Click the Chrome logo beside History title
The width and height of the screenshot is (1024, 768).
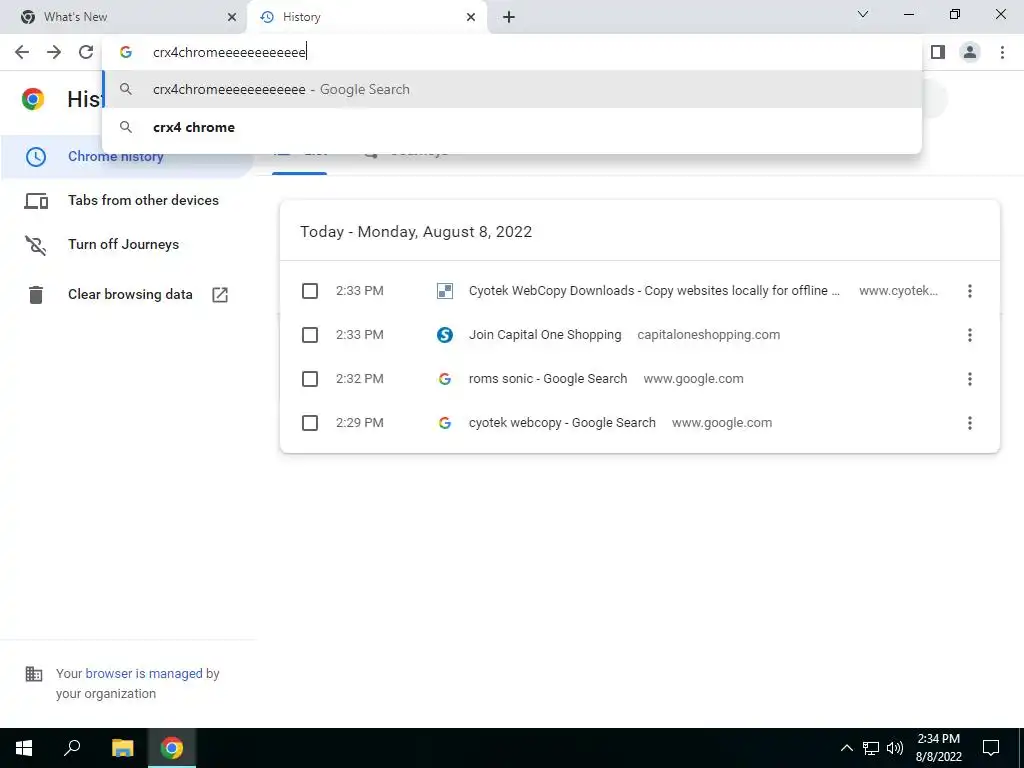33,99
